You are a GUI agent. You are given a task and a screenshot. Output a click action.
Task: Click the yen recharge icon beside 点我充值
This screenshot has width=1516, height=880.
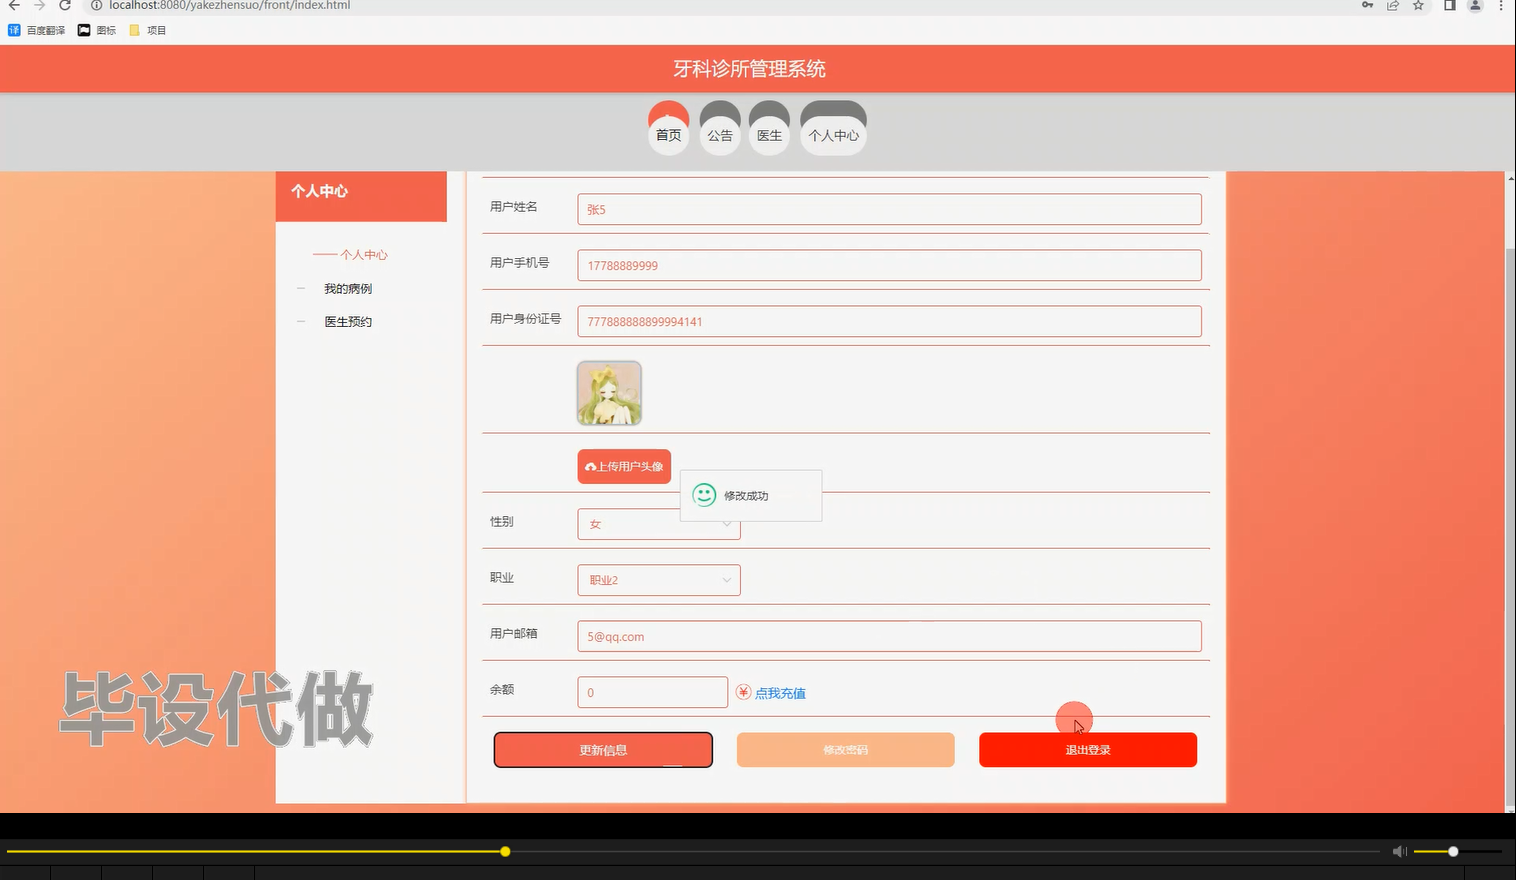(742, 691)
